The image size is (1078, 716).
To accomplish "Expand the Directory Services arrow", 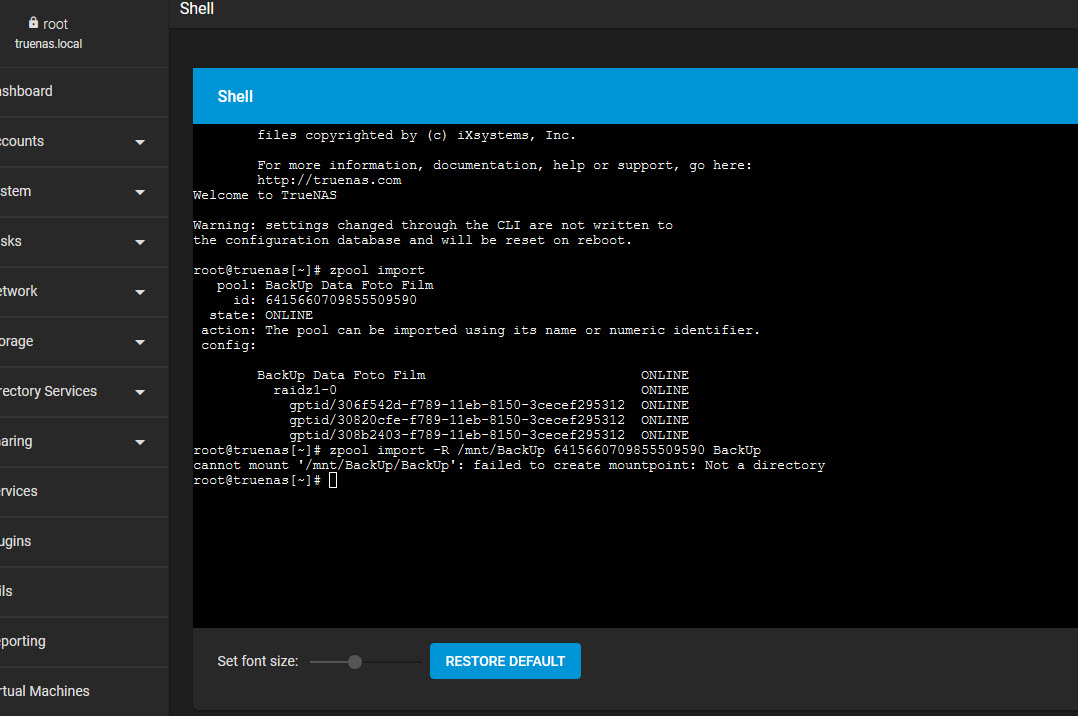I will [140, 393].
